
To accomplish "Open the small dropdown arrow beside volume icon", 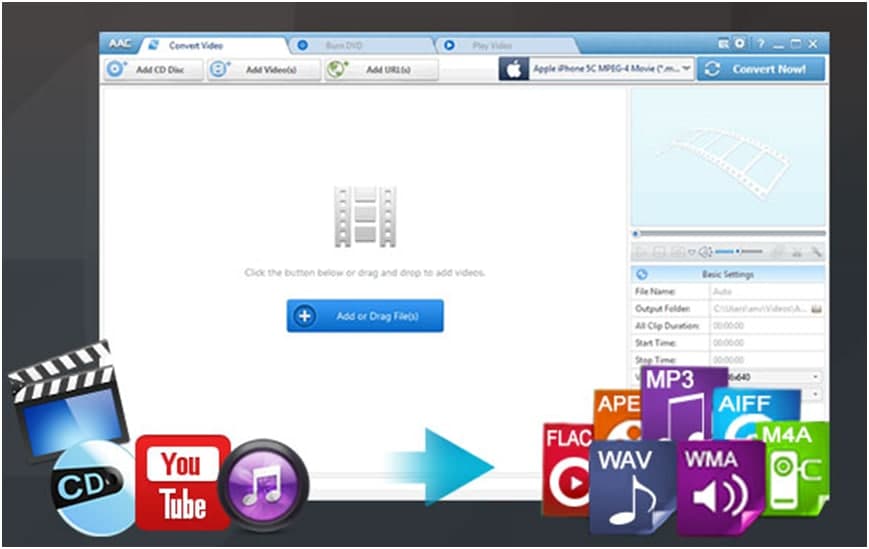I will pyautogui.click(x=691, y=253).
